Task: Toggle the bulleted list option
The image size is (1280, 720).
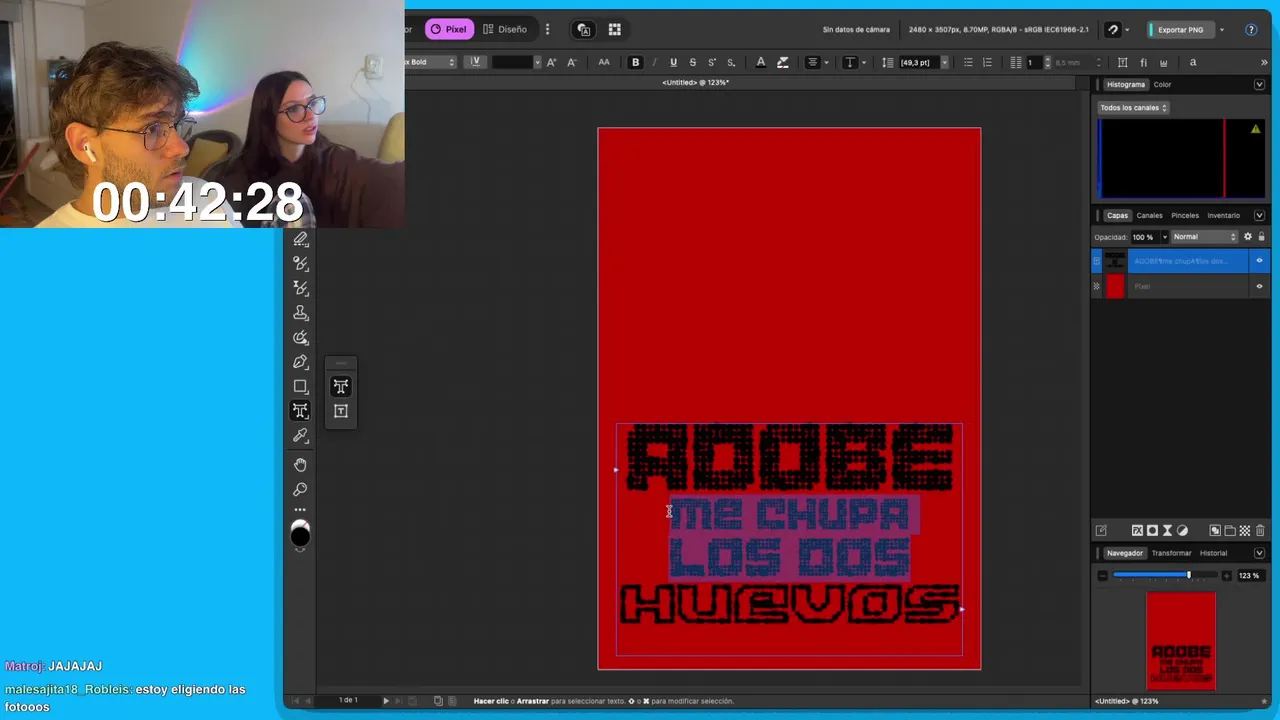Action: [968, 62]
